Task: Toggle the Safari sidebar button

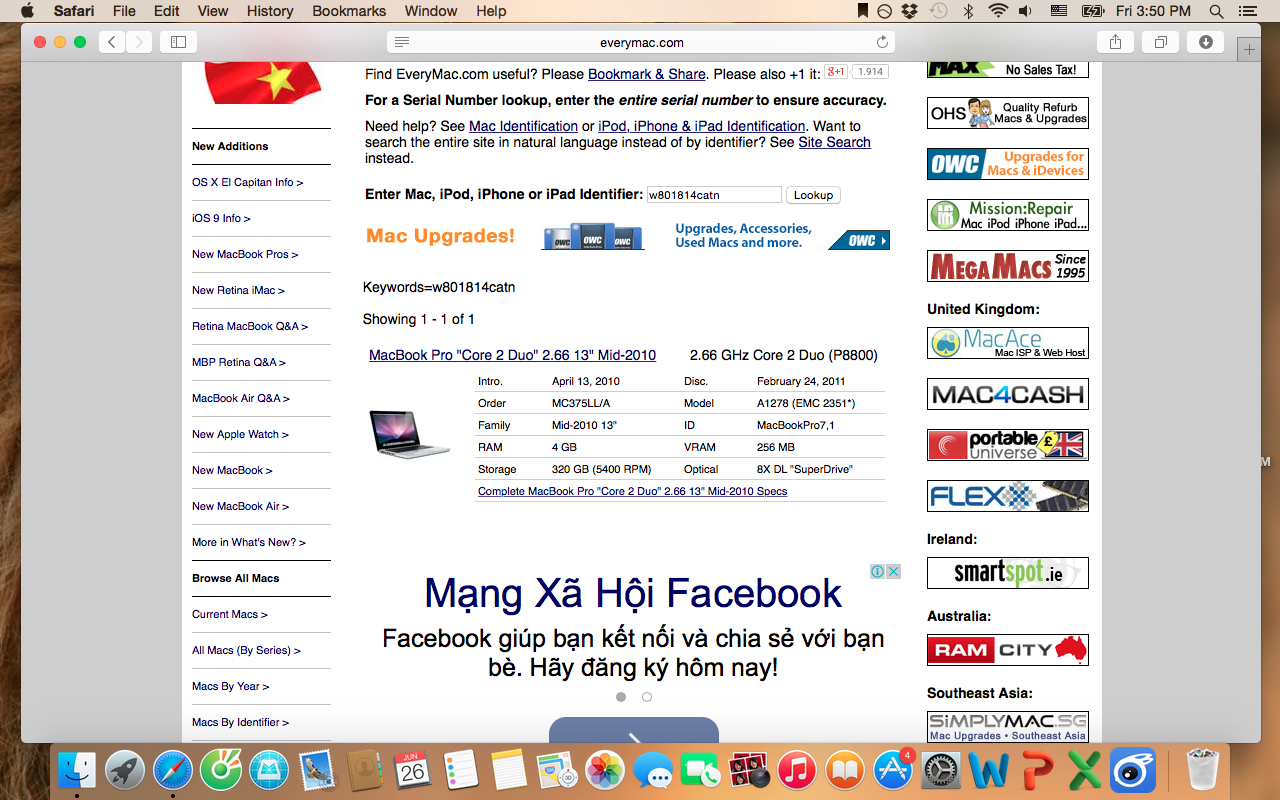Action: 178,42
